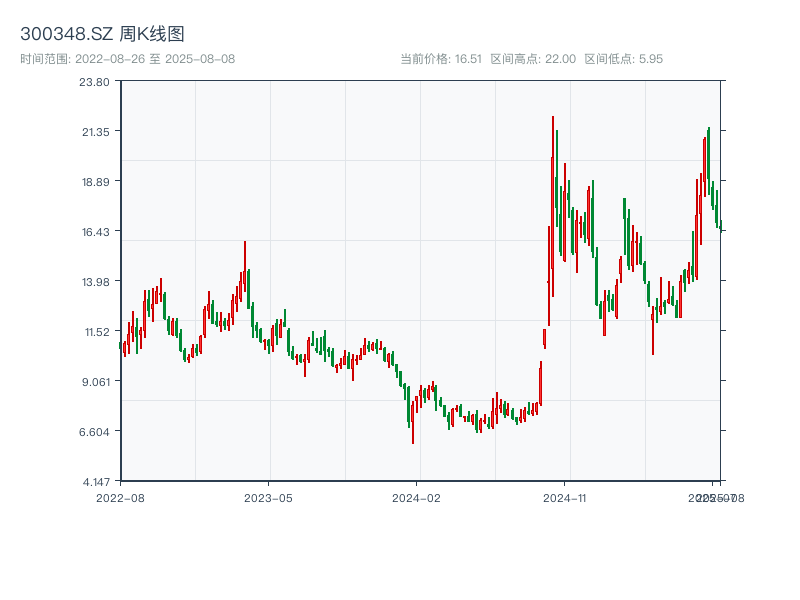Click the 2024-02 x-axis label

tap(416, 498)
